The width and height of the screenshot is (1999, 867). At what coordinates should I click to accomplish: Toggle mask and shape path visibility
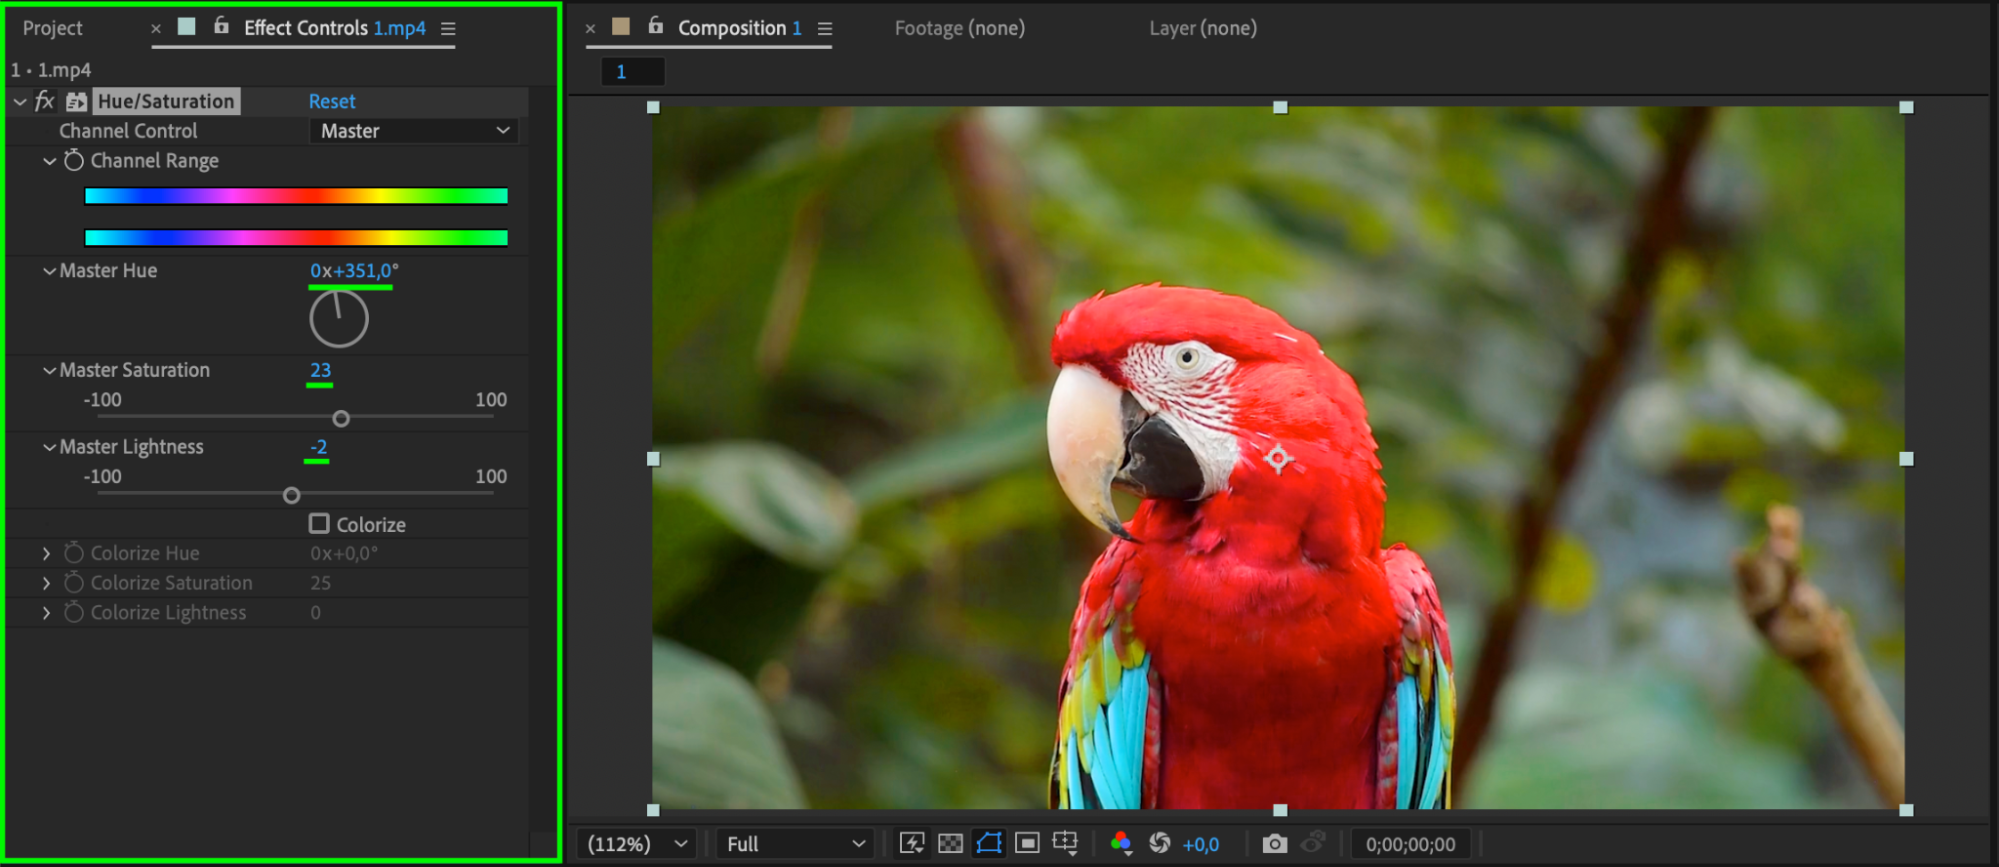988,843
